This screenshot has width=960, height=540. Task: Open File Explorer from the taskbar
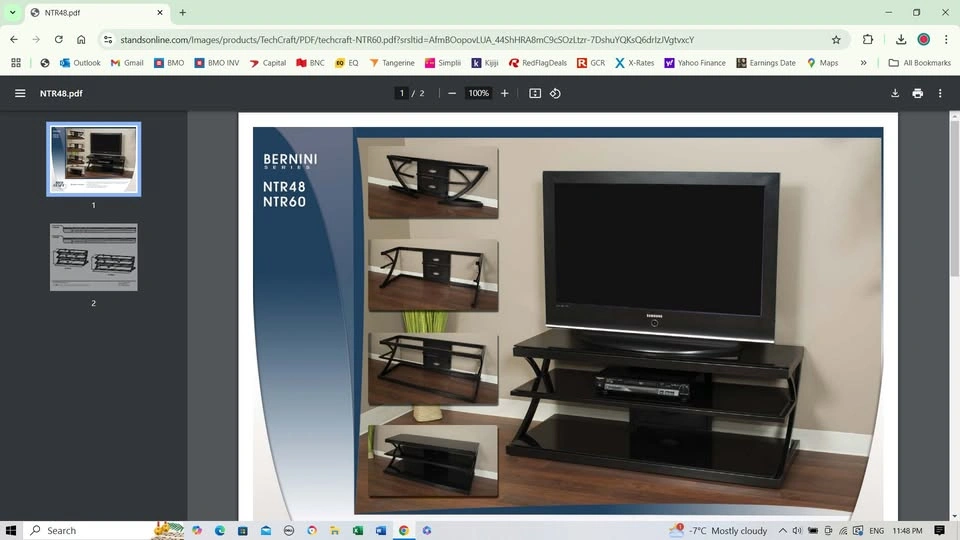tap(334, 530)
